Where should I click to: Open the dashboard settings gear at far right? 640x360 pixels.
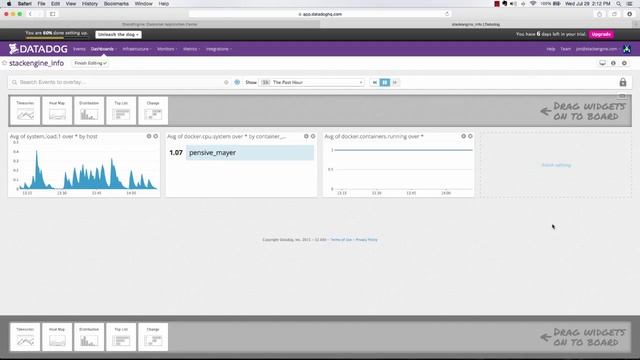coord(624,63)
